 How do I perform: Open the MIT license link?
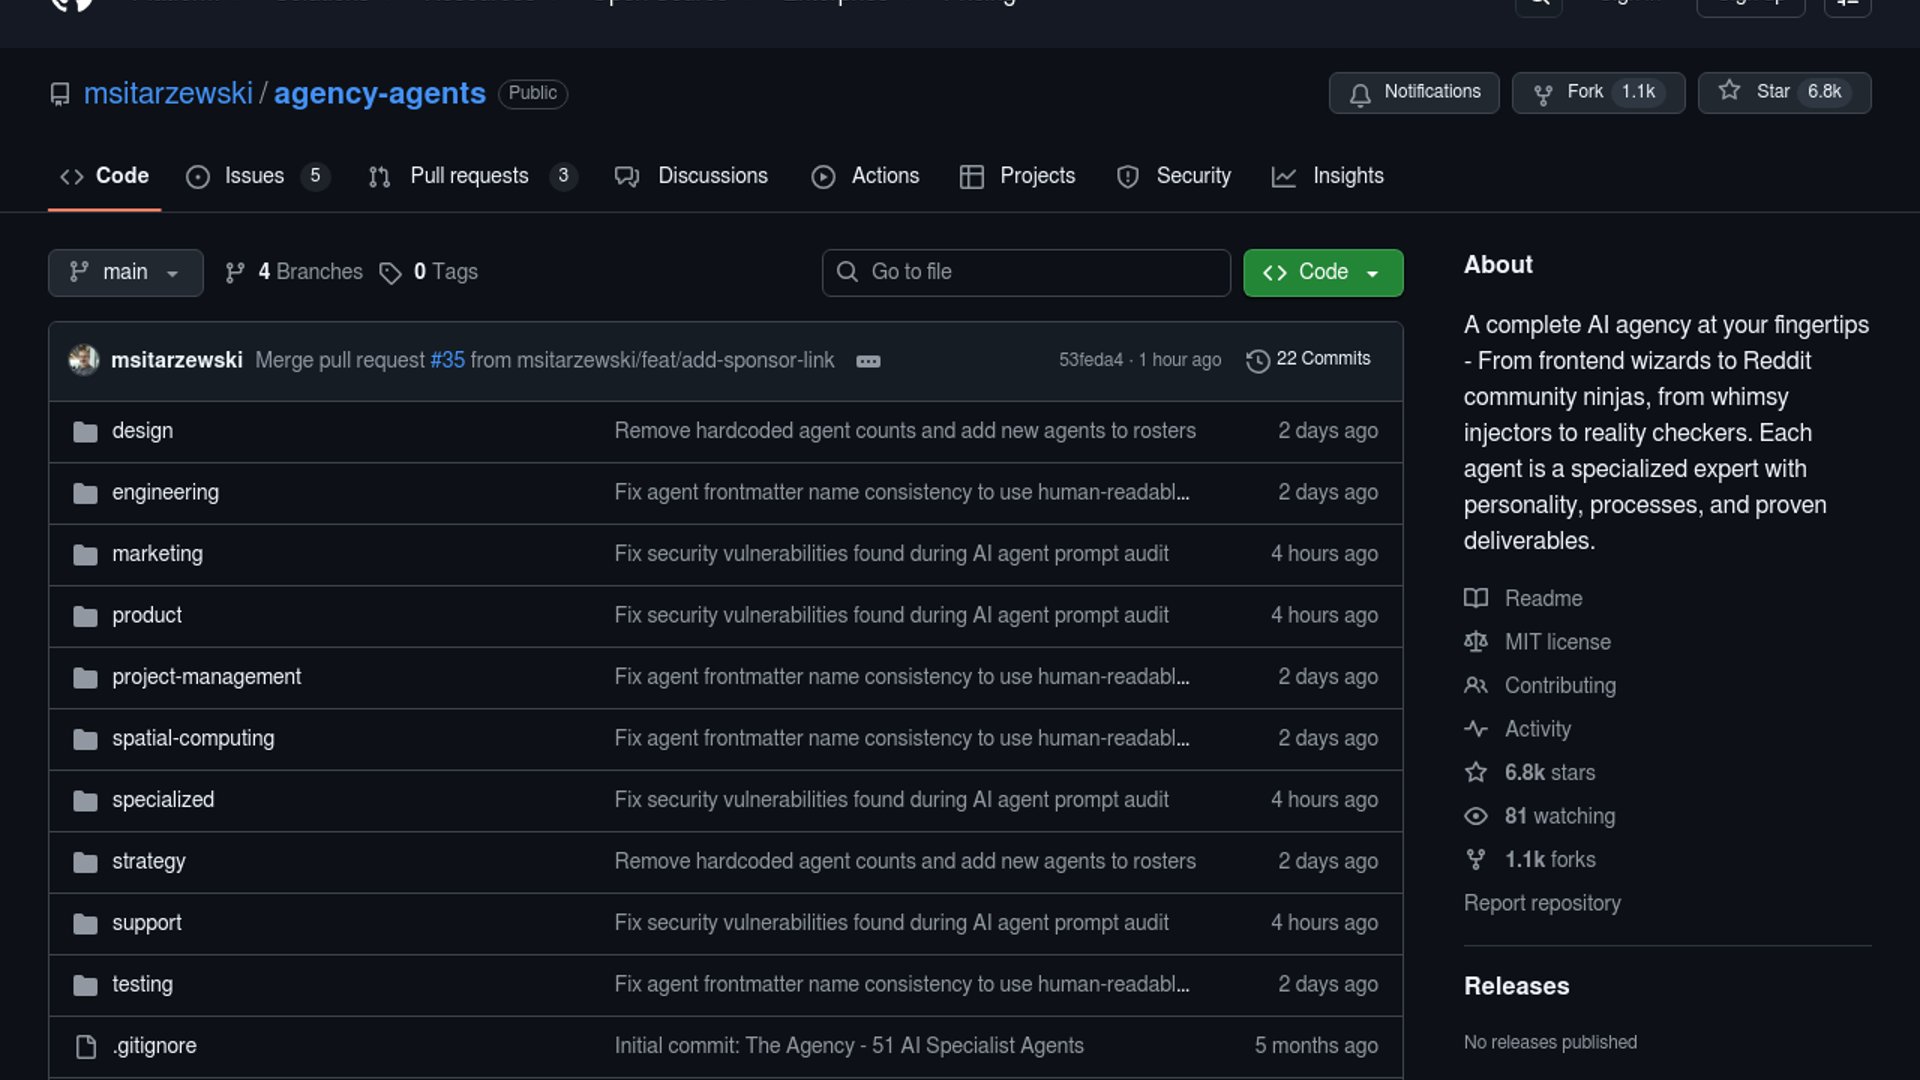[x=1557, y=642]
